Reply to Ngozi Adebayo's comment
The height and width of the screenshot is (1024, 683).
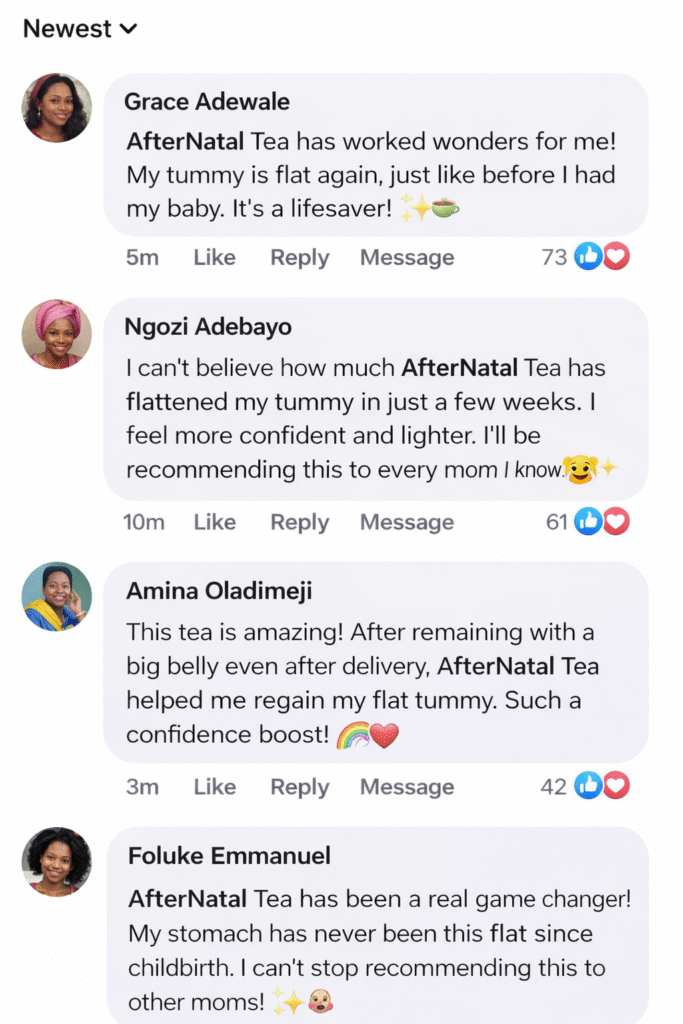click(299, 522)
